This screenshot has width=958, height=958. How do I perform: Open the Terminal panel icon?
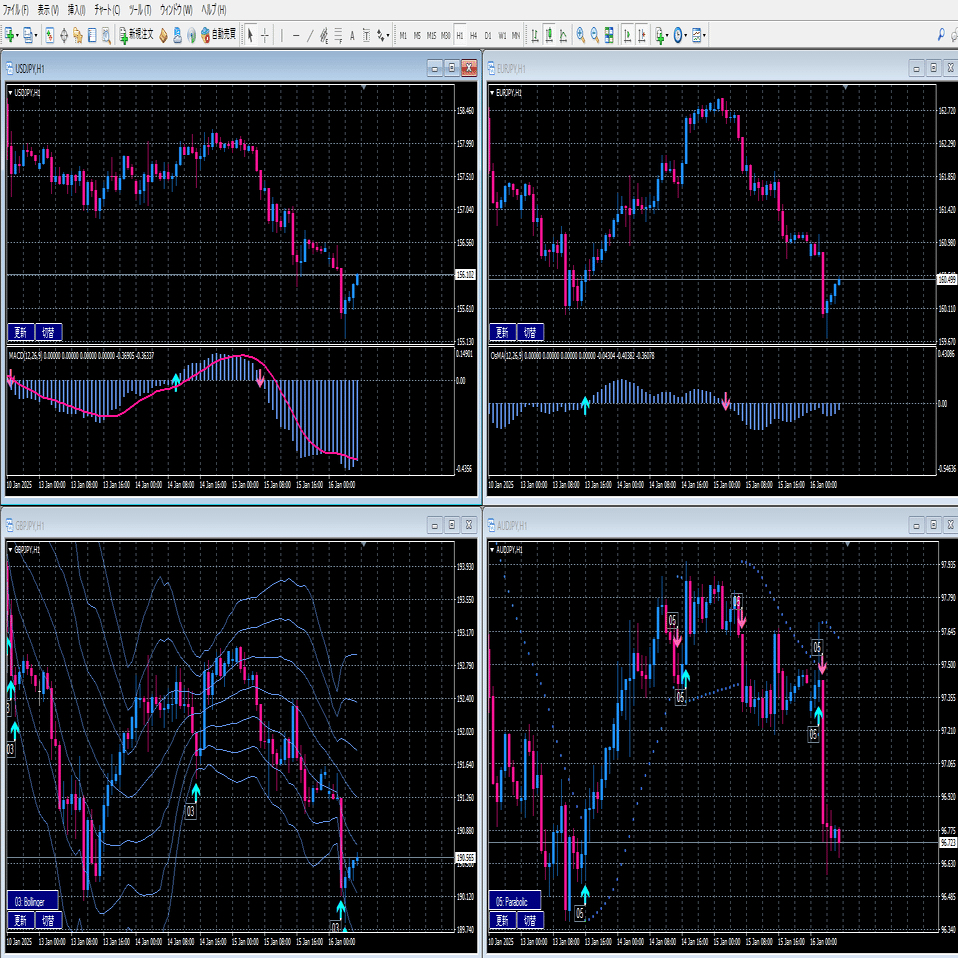tap(92, 35)
